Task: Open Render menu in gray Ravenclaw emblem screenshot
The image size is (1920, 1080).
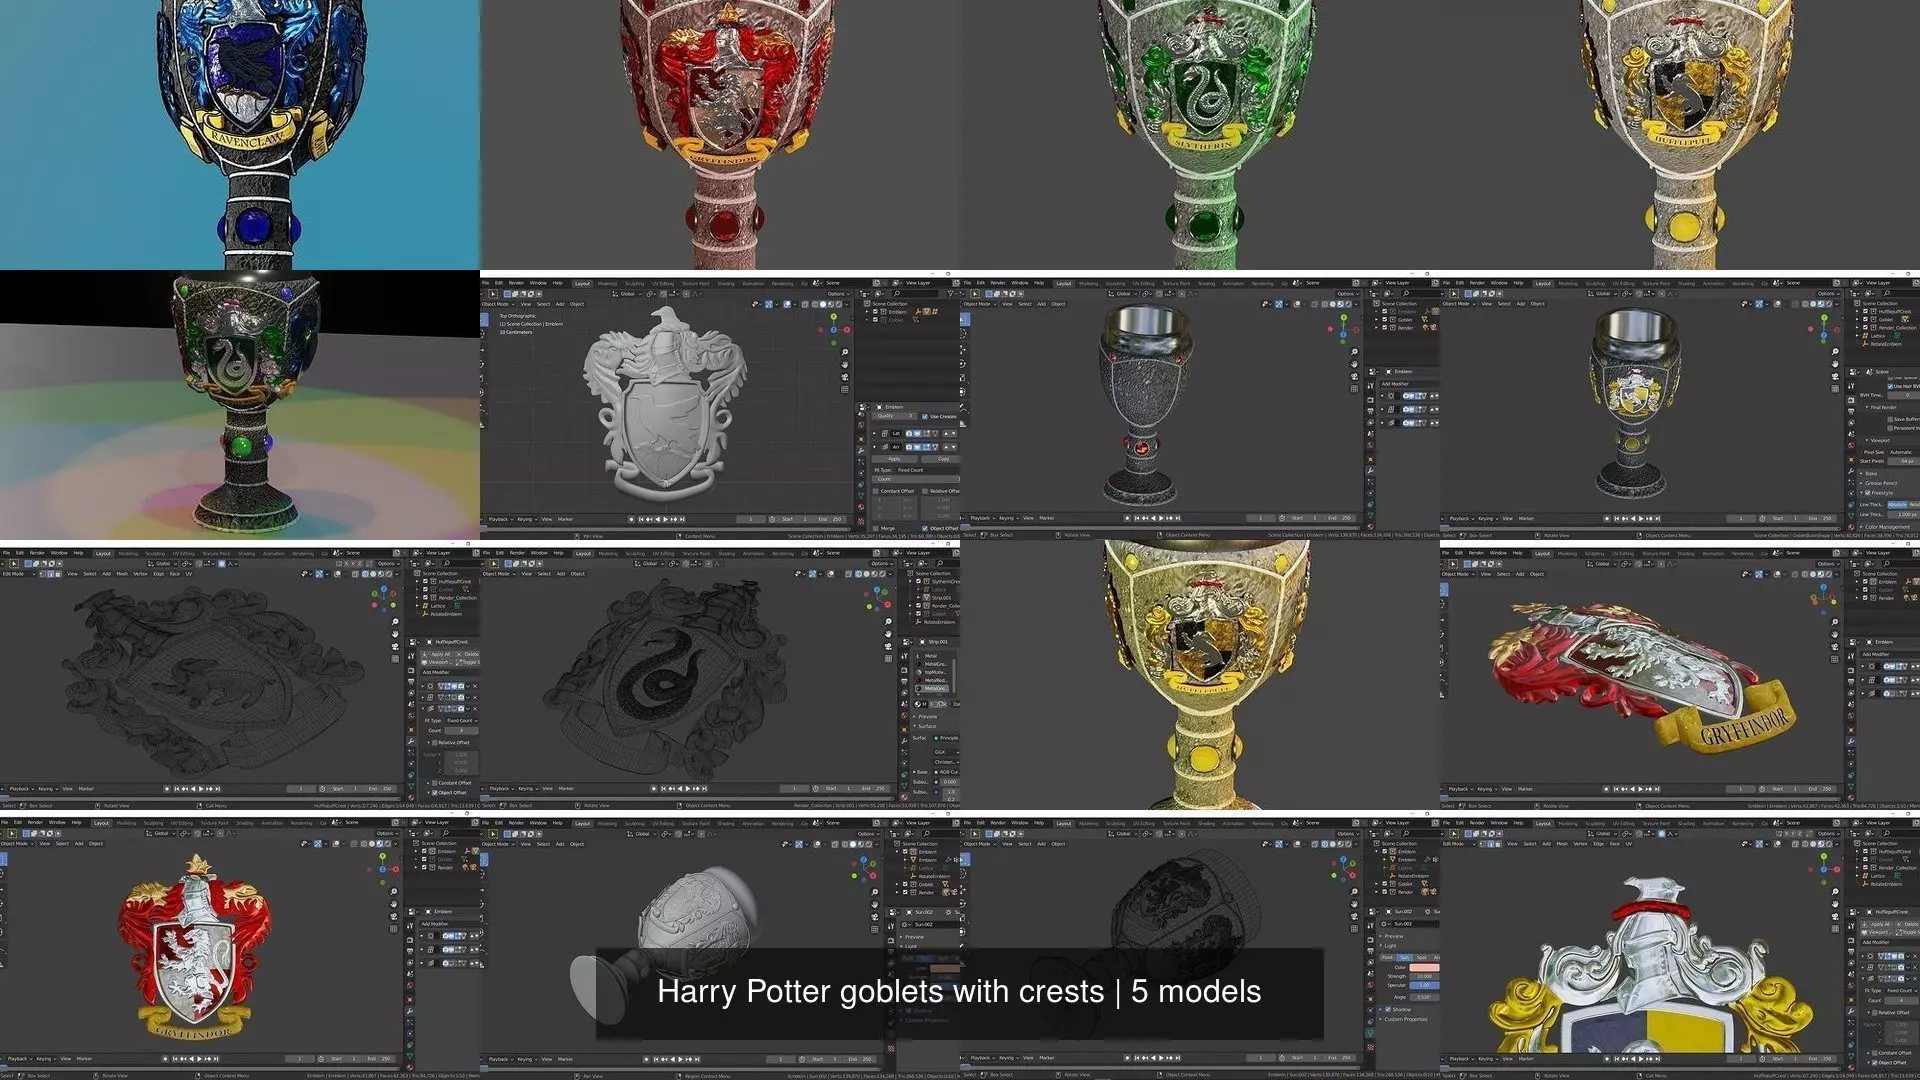Action: tap(516, 283)
